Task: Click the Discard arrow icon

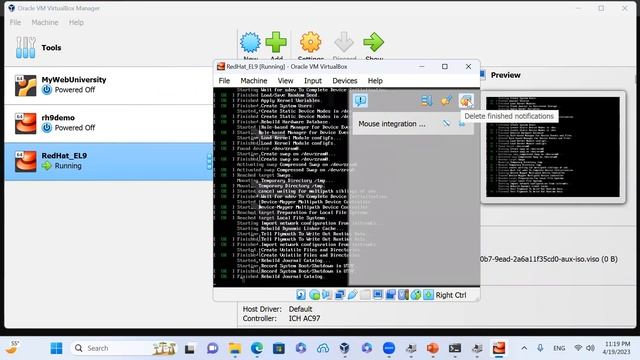Action: click(344, 42)
